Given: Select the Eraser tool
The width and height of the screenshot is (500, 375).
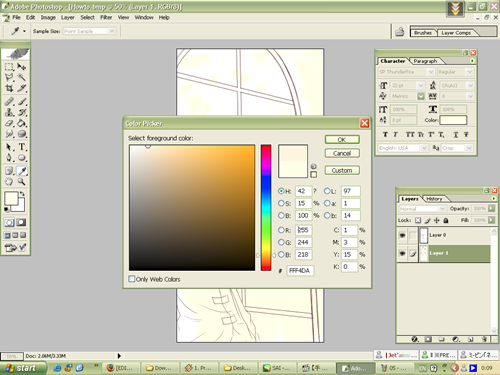Looking at the screenshot, I should 9,123.
